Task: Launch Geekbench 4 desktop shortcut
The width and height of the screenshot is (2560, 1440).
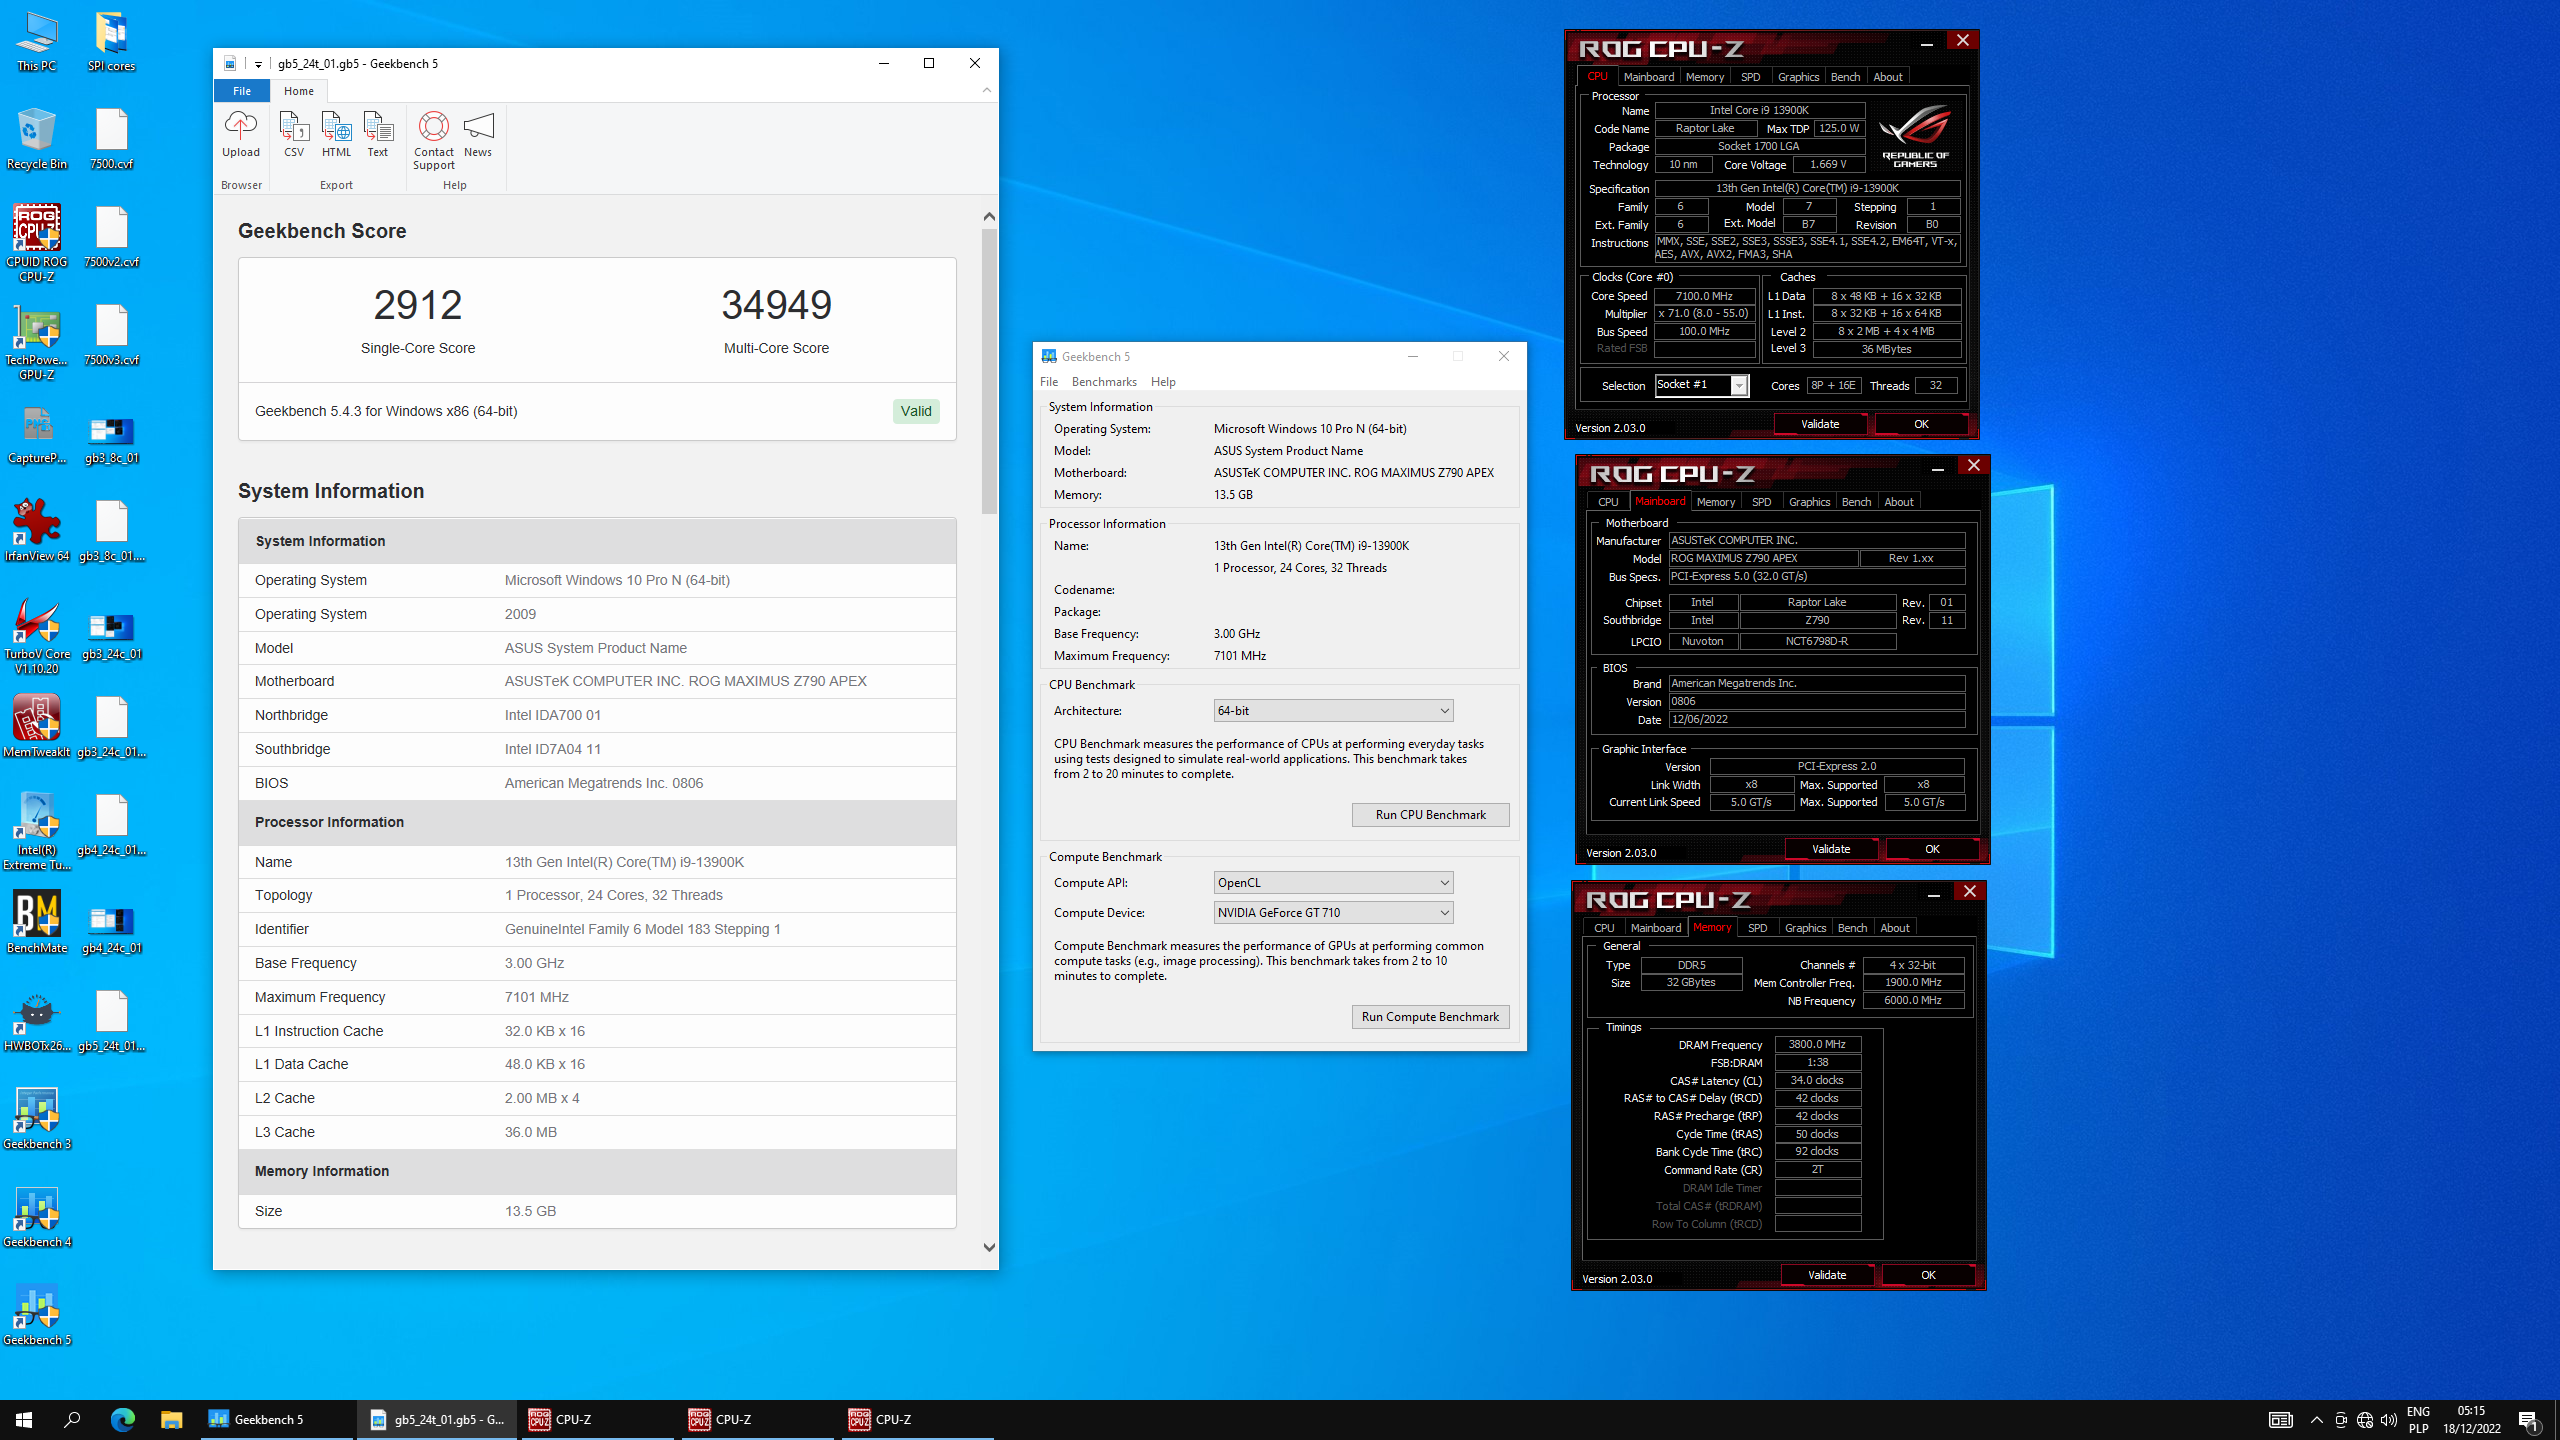Action: coord(37,1216)
